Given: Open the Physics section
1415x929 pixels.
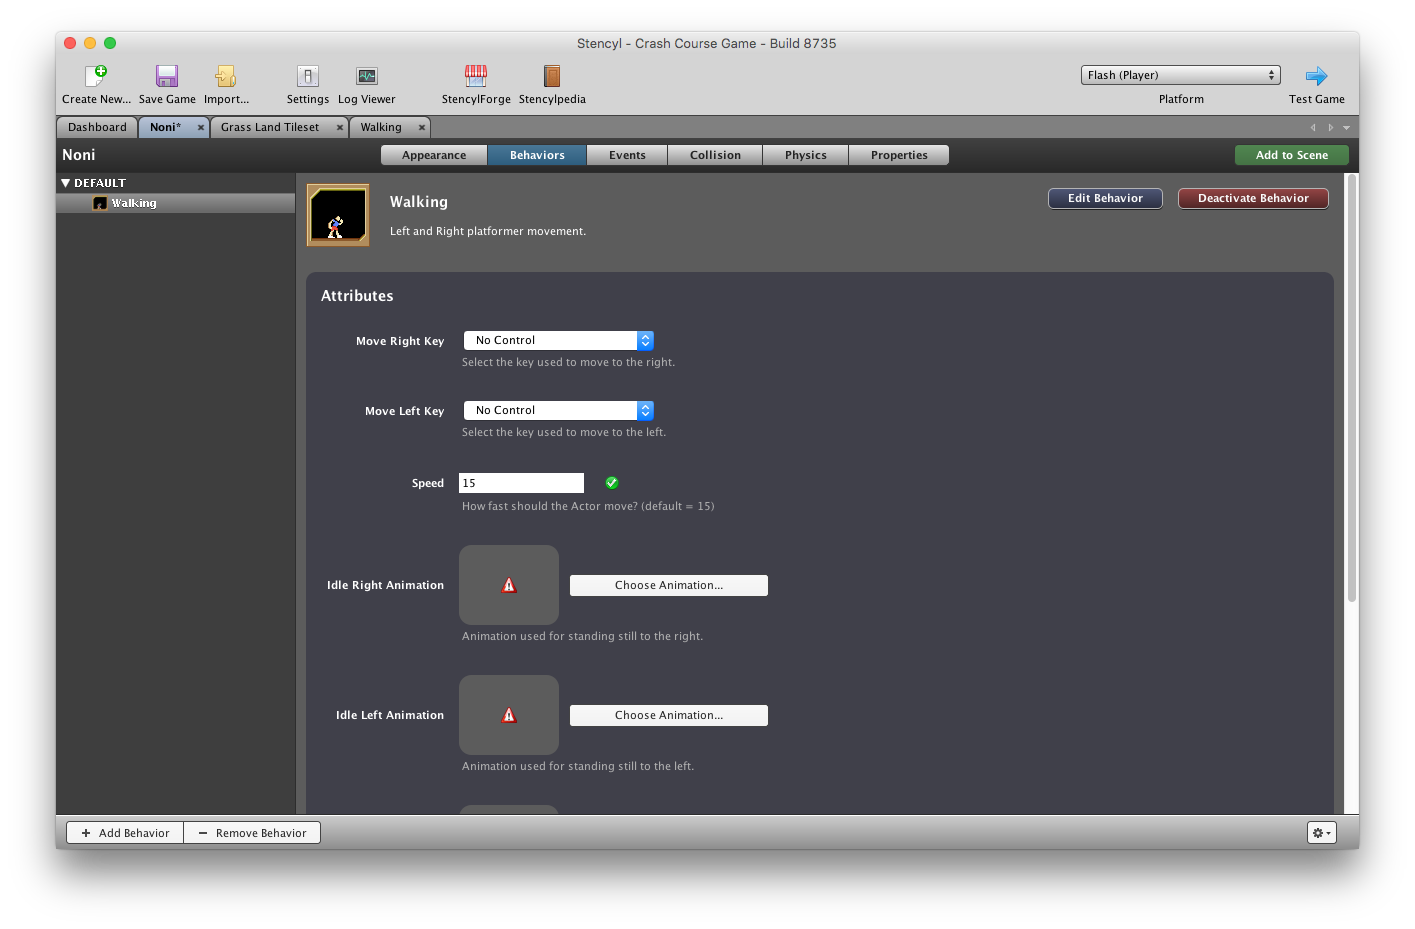Looking at the screenshot, I should tap(805, 155).
